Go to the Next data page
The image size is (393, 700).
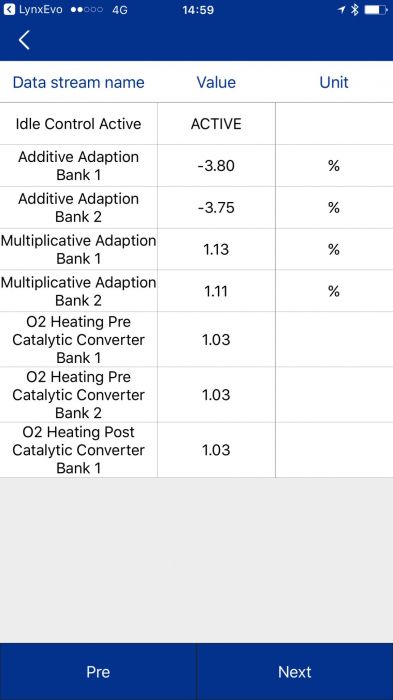click(295, 672)
